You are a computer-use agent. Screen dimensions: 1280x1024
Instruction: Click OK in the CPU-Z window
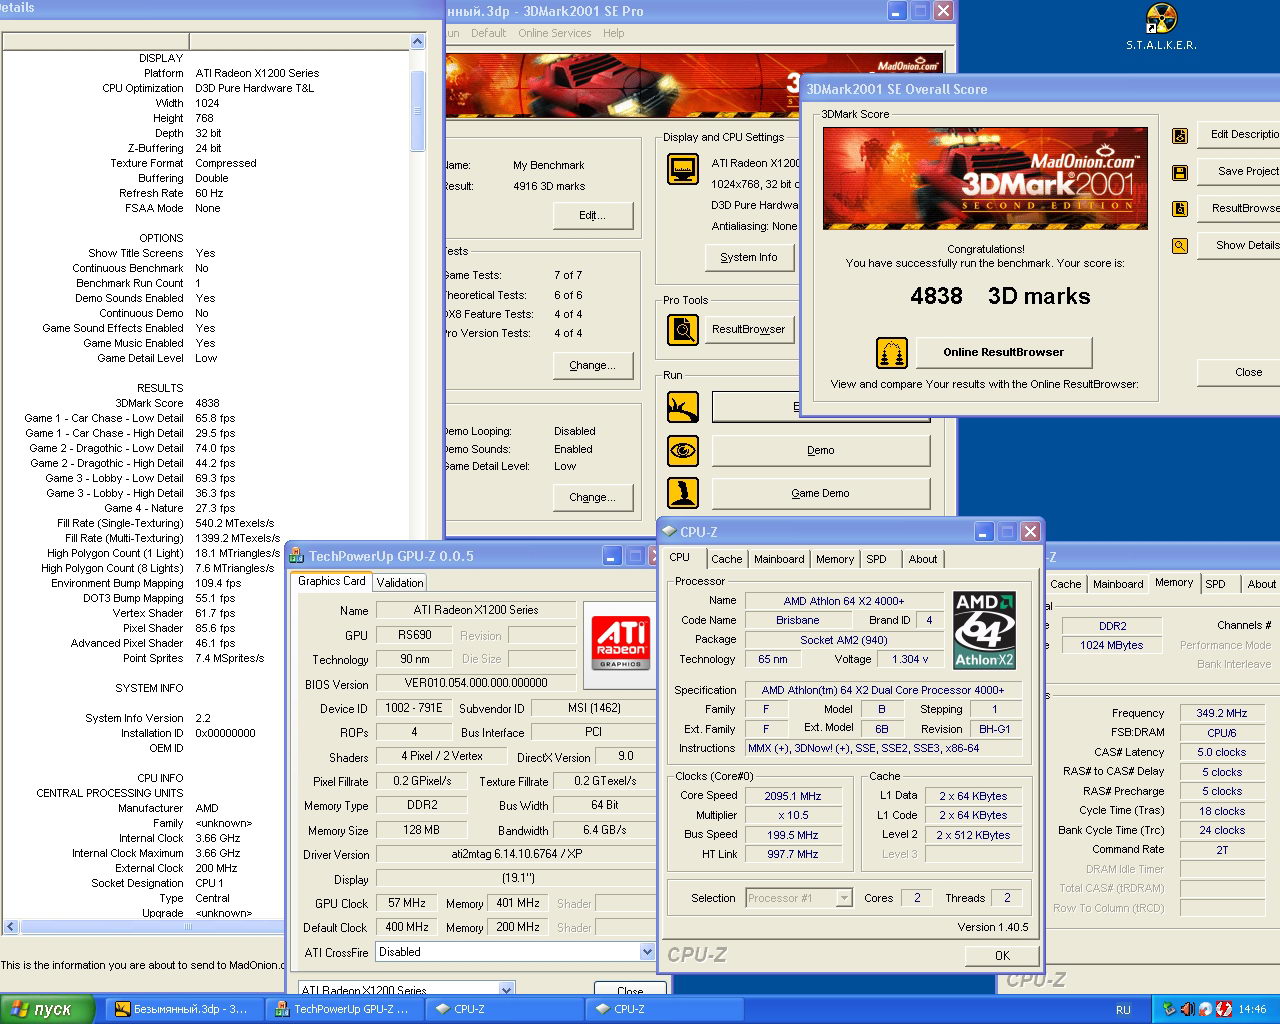click(1002, 956)
